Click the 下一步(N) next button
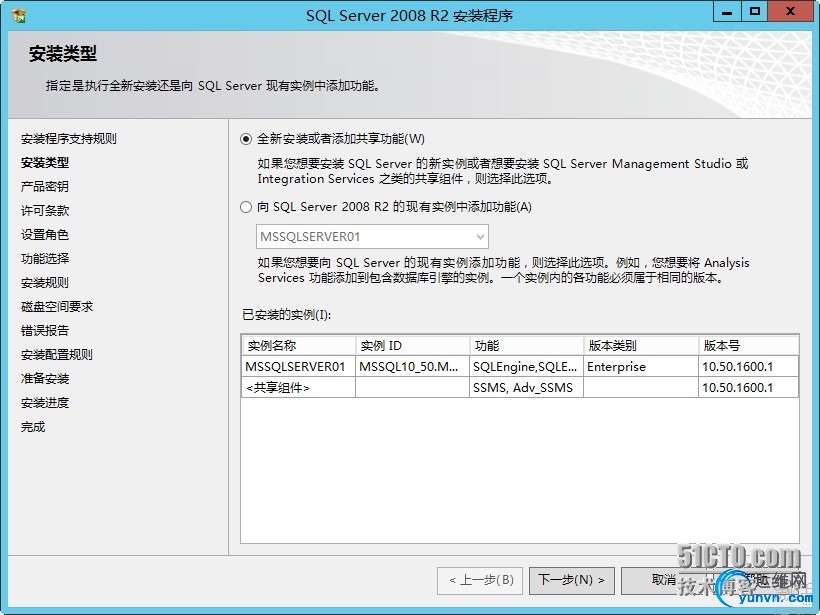820x615 pixels. pos(572,580)
